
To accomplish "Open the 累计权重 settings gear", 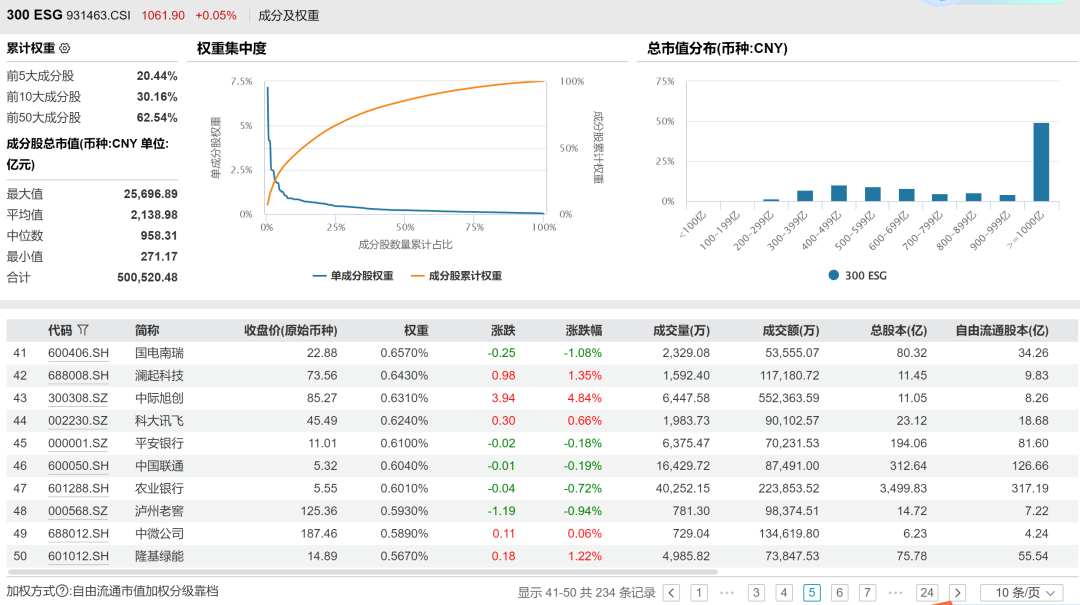I will 65,48.
